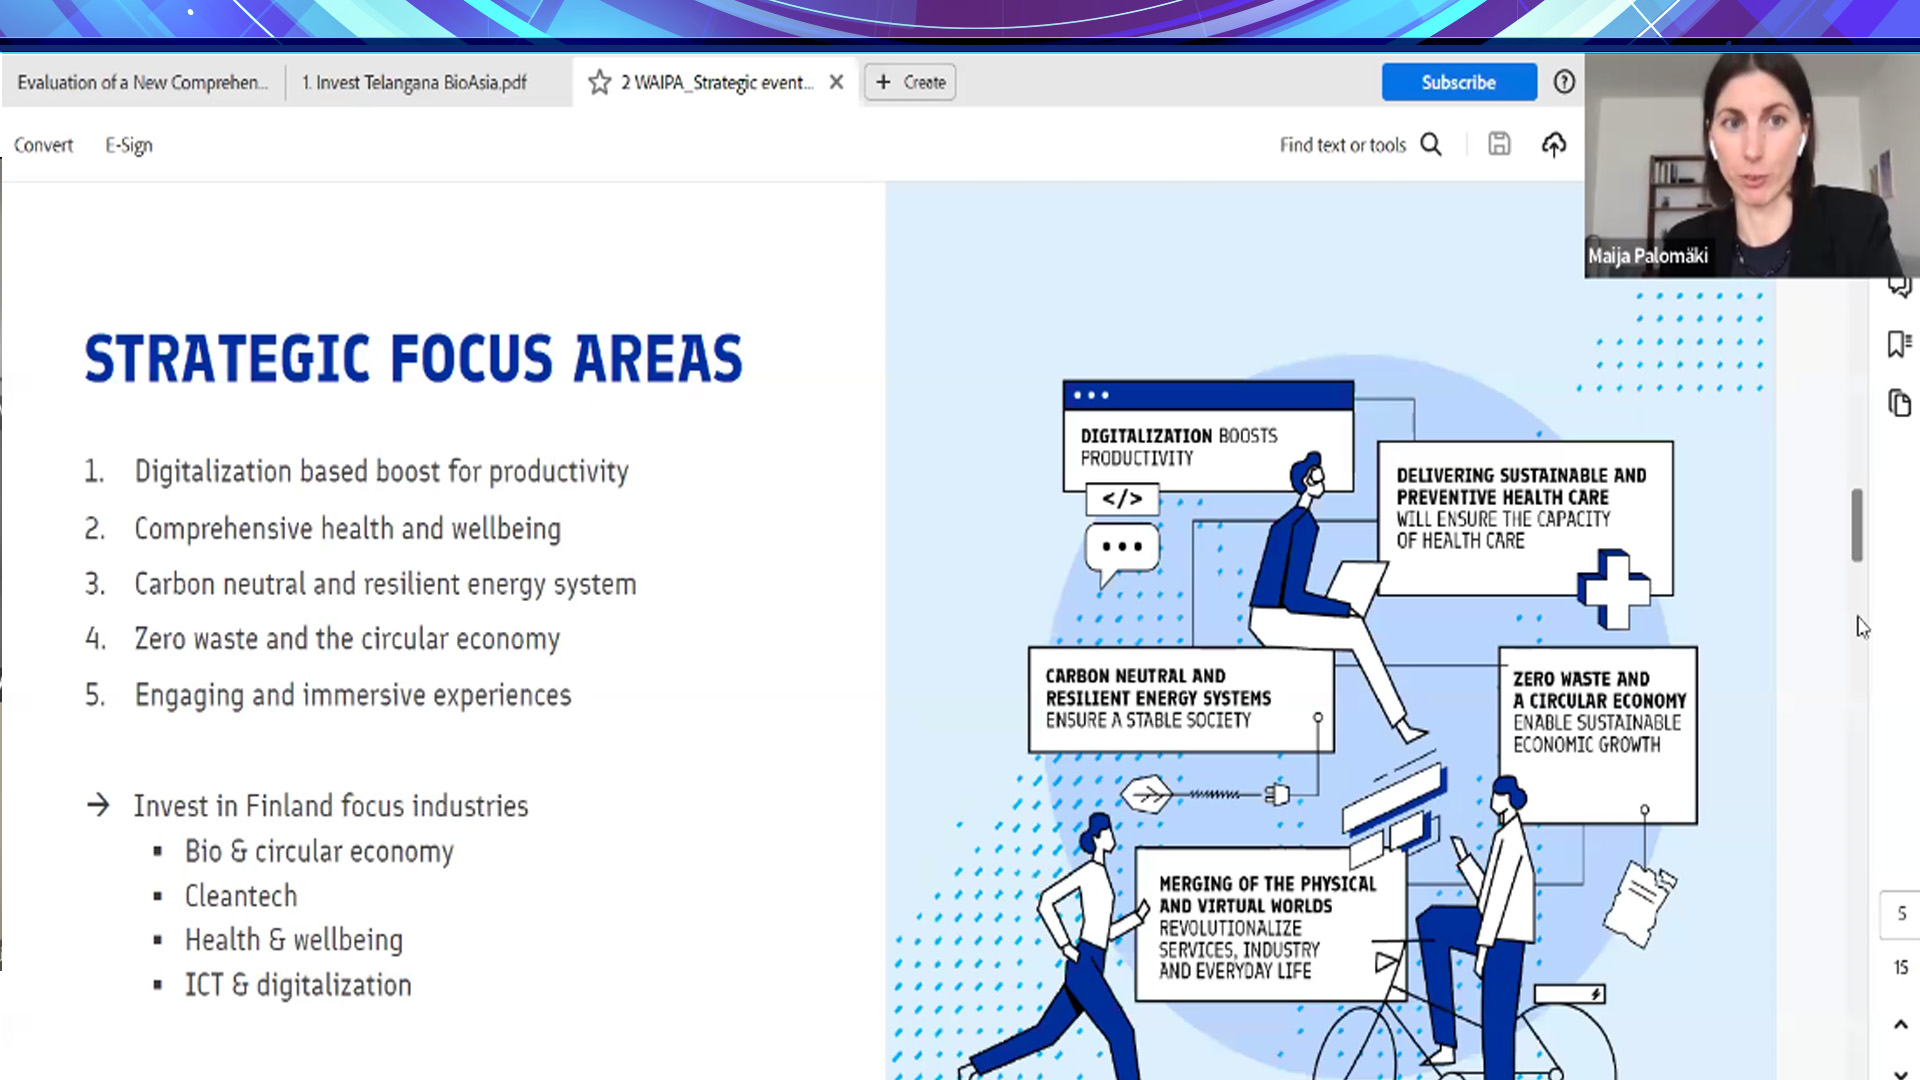Go to previous page up chevron
The width and height of the screenshot is (1920, 1080).
pos(1900,1025)
